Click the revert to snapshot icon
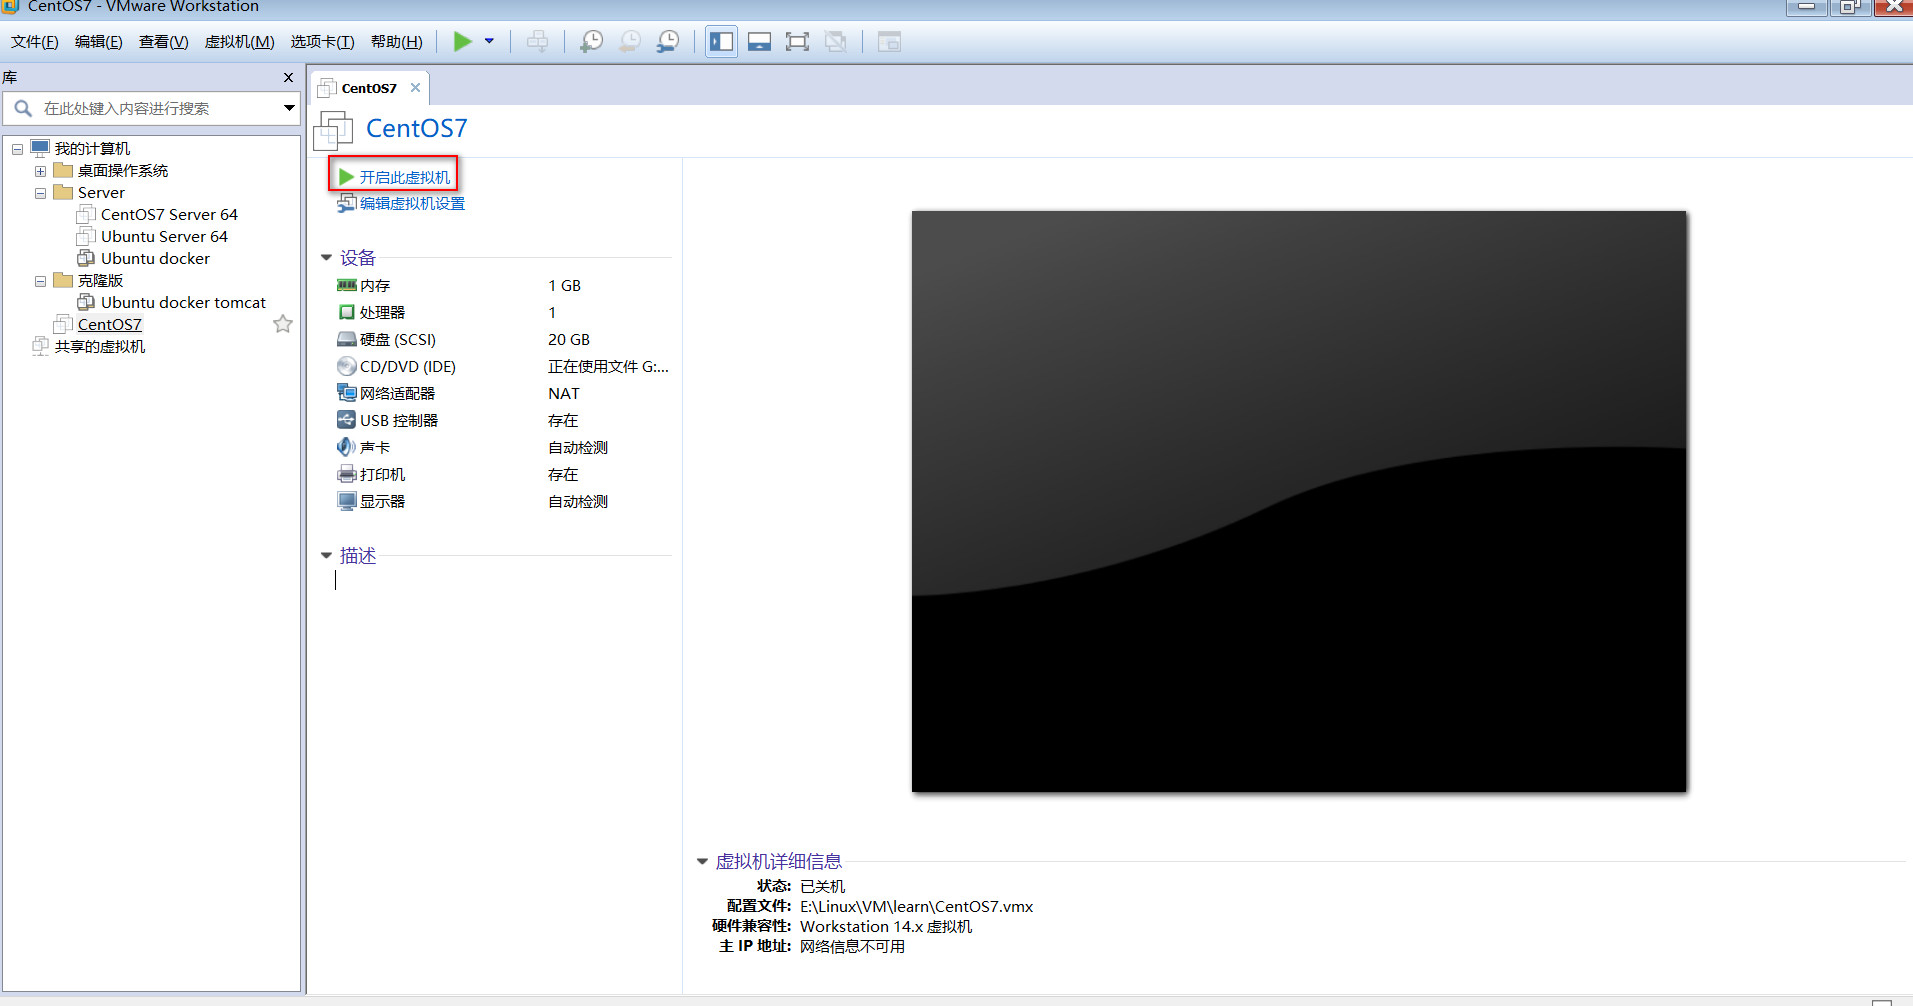The image size is (1913, 1006). 630,41
